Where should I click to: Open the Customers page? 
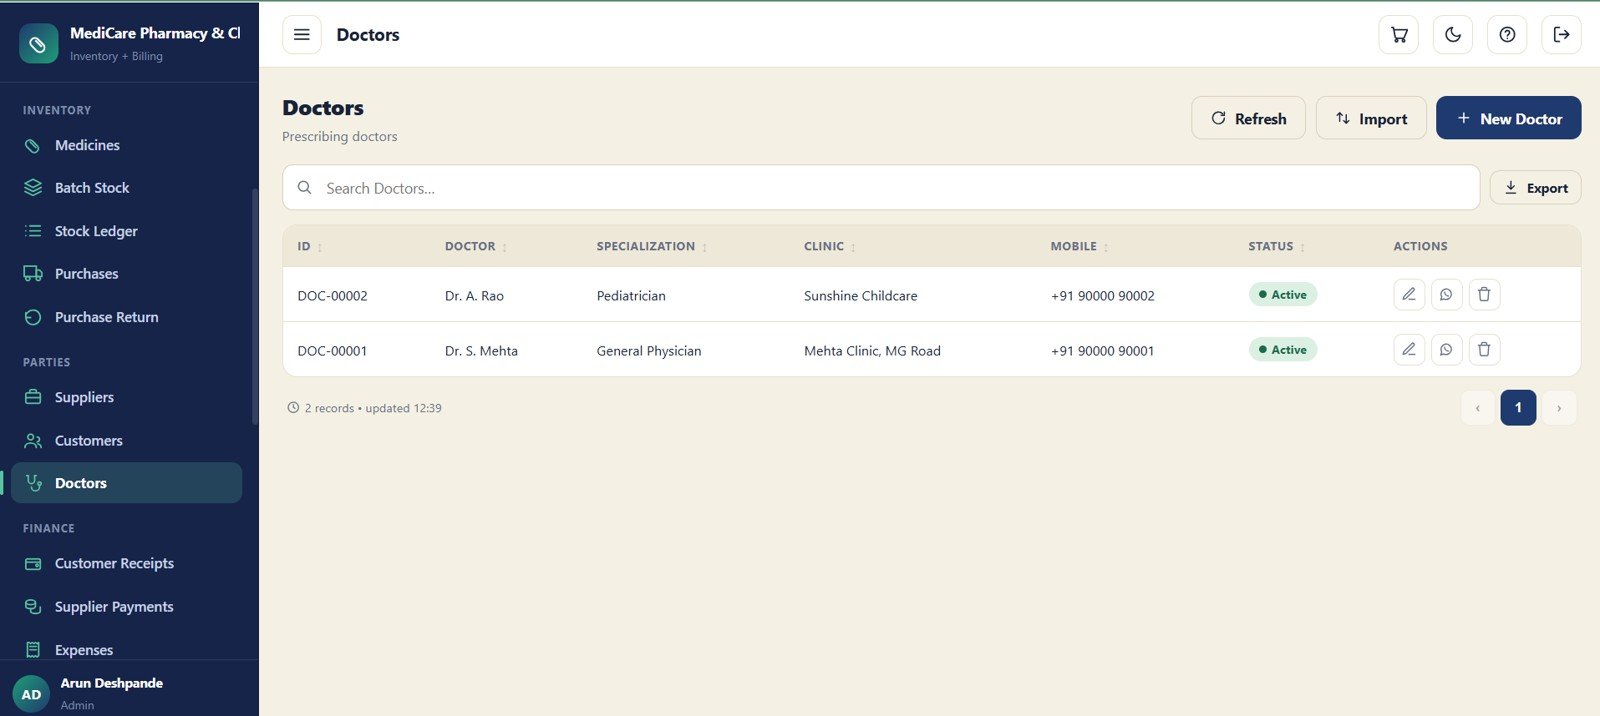click(x=126, y=440)
